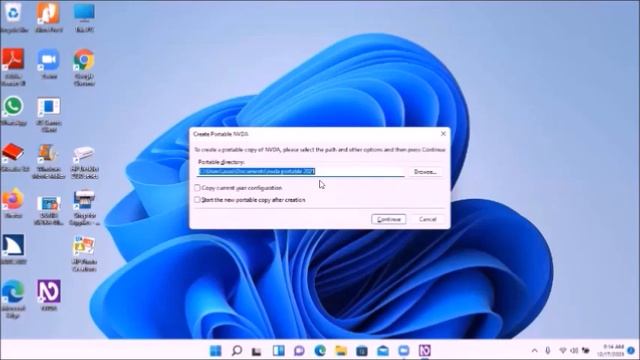Open the Windows Movie Maker film reel shortcut
Viewport: 640px width, 360px height.
click(x=49, y=161)
